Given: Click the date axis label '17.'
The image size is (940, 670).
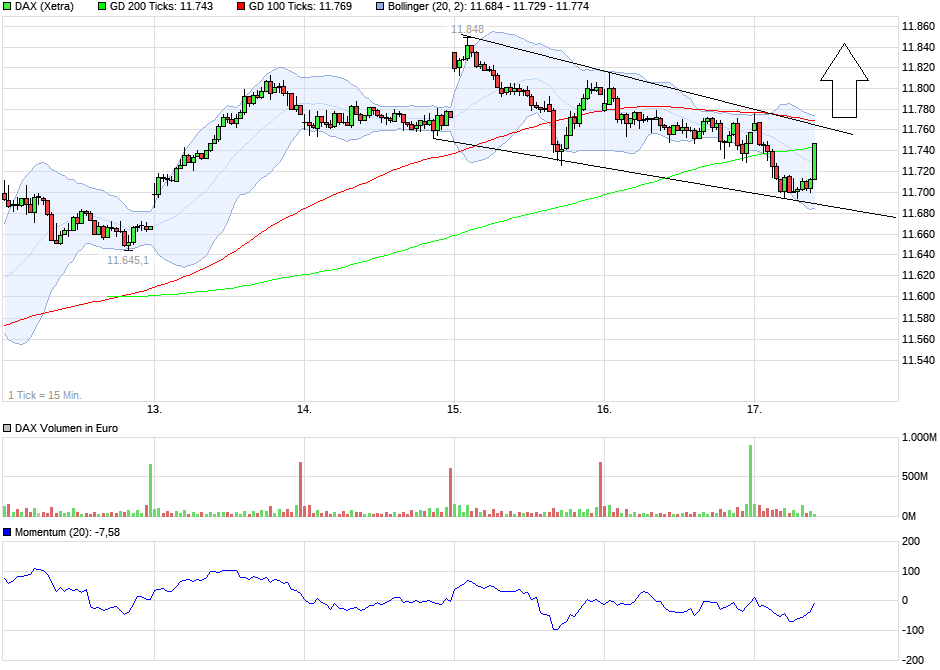Looking at the screenshot, I should click(754, 409).
